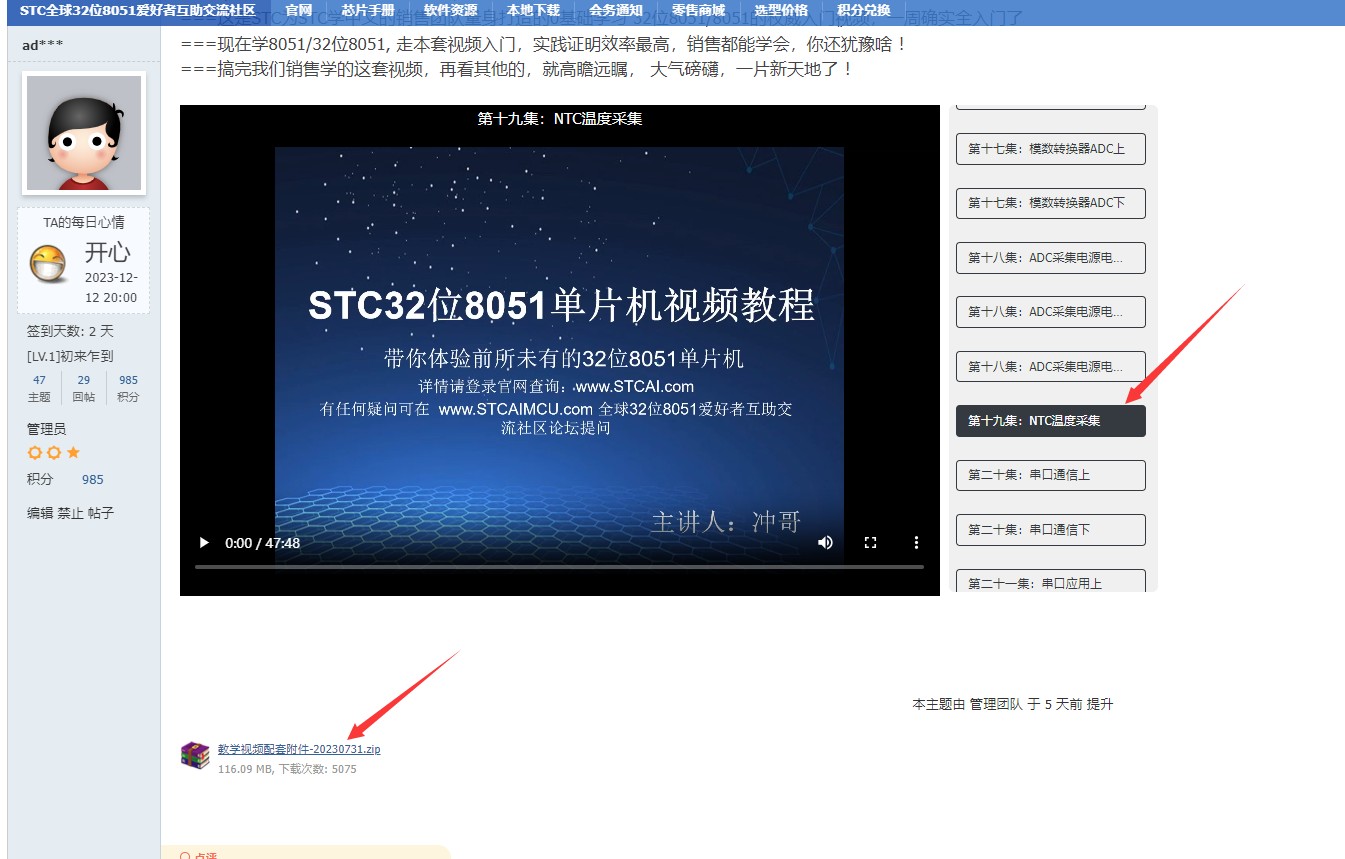Select episode 第二十一集:串口应用上
The width and height of the screenshot is (1345, 859).
1051,581
